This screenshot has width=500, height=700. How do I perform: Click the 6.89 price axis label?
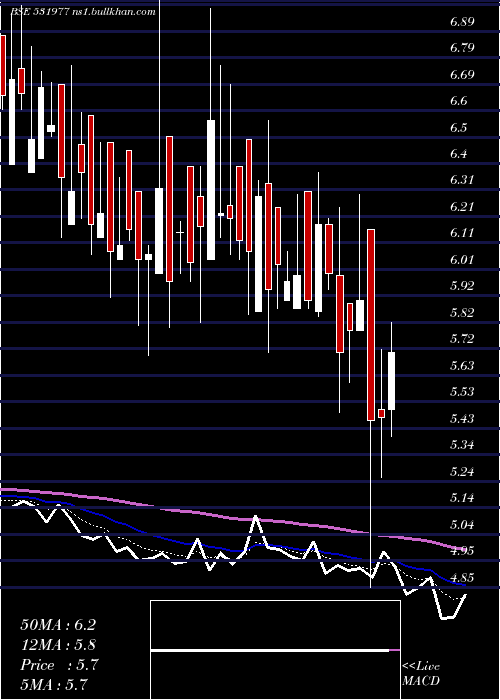pyautogui.click(x=462, y=21)
